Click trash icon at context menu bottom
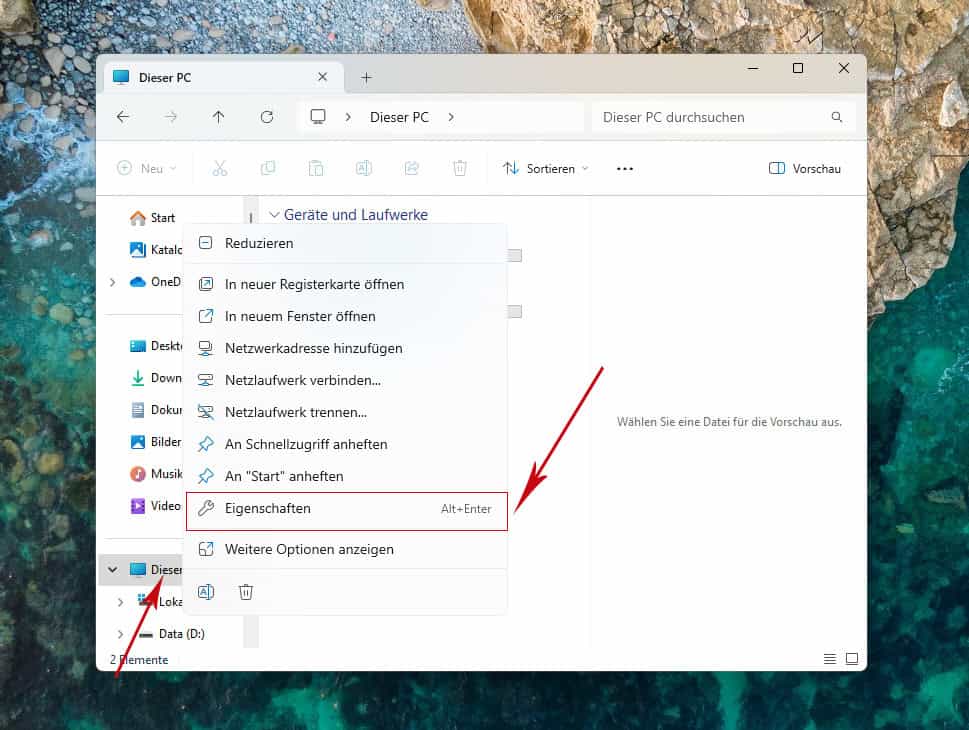Image resolution: width=969 pixels, height=730 pixels. coord(246,592)
